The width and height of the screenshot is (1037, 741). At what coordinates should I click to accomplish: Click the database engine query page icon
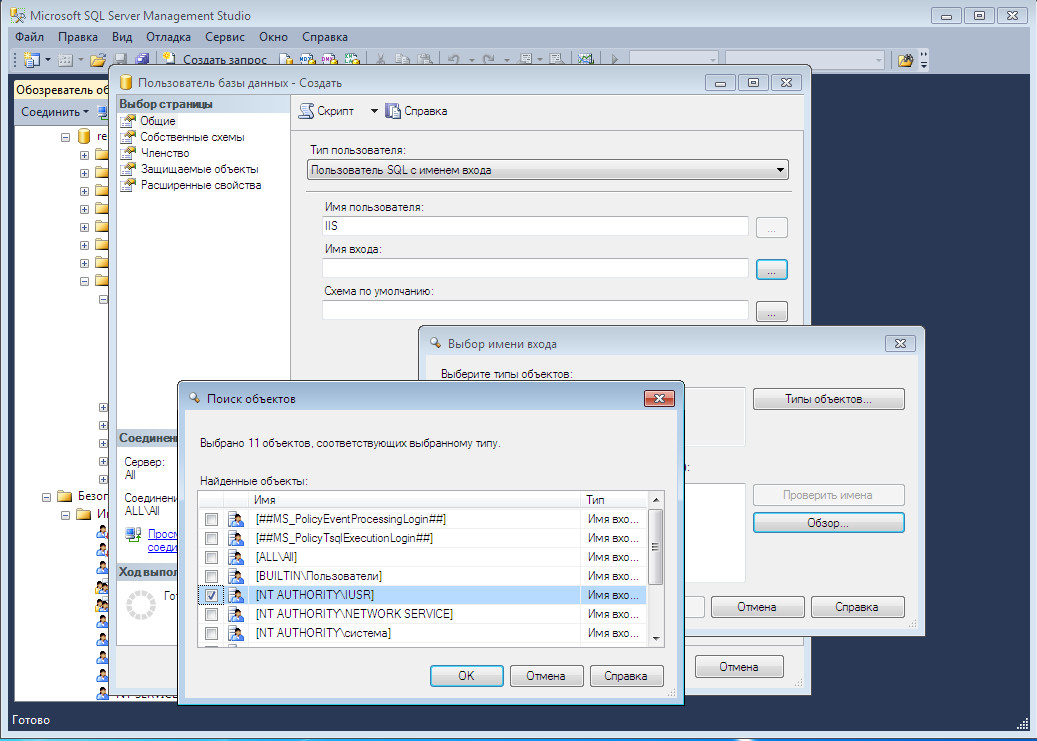(286, 60)
